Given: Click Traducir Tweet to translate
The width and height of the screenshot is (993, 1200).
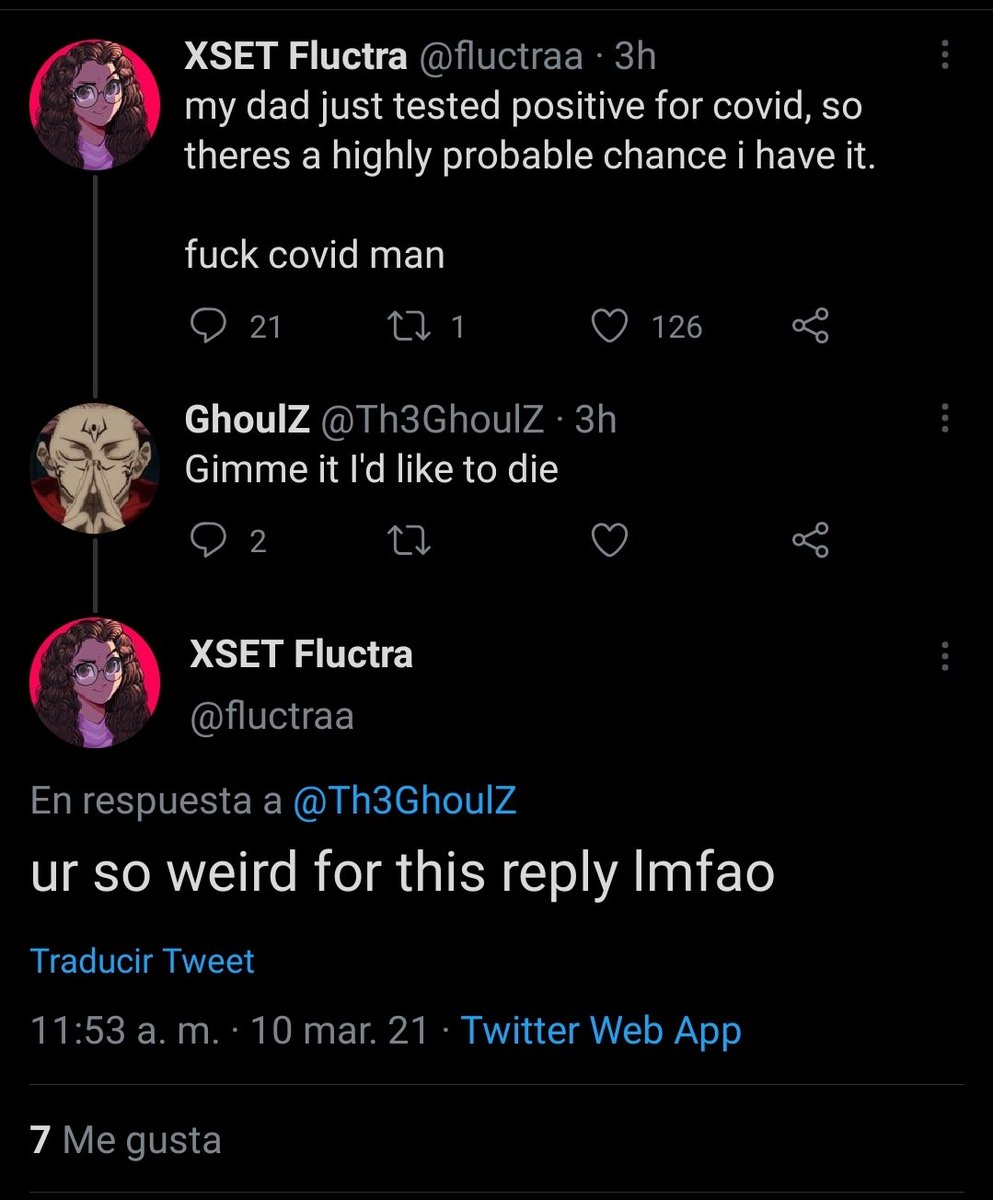Looking at the screenshot, I should 142,961.
